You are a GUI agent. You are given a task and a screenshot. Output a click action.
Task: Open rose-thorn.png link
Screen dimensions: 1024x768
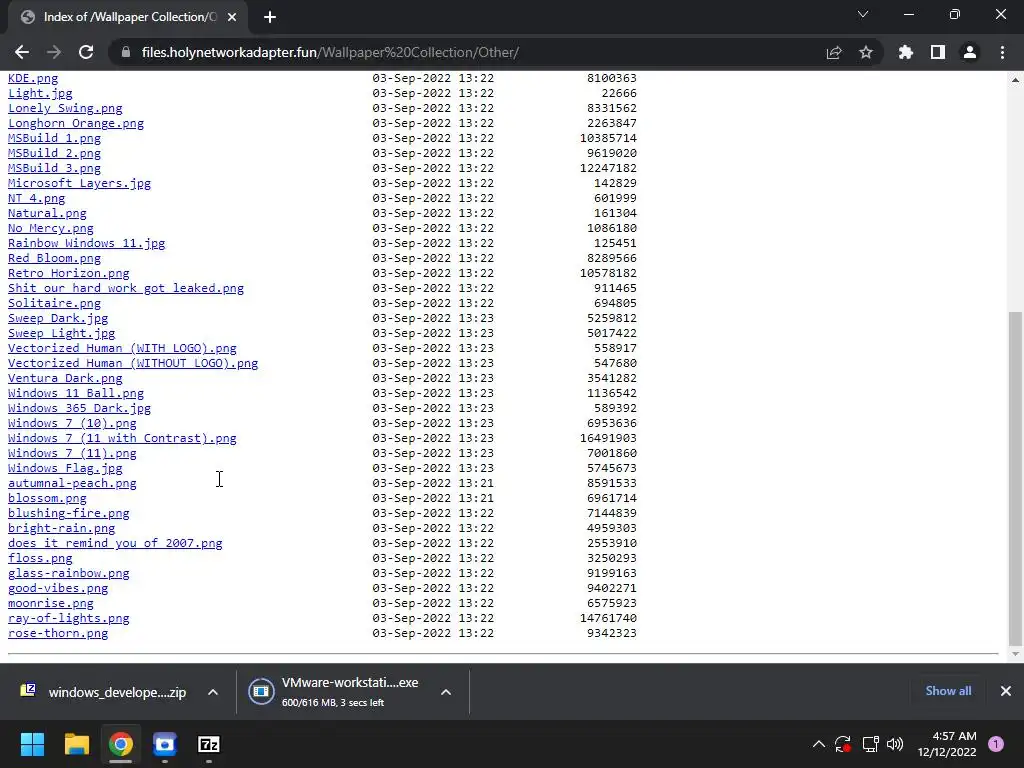click(57, 634)
